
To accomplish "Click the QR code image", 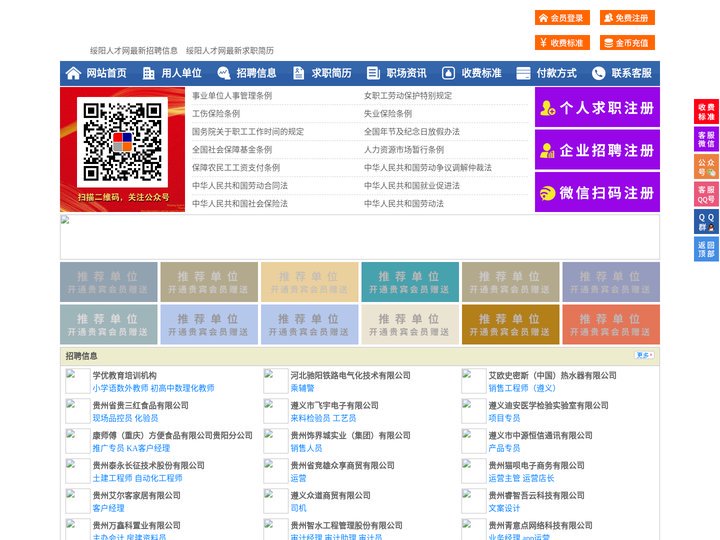I will pos(122,142).
